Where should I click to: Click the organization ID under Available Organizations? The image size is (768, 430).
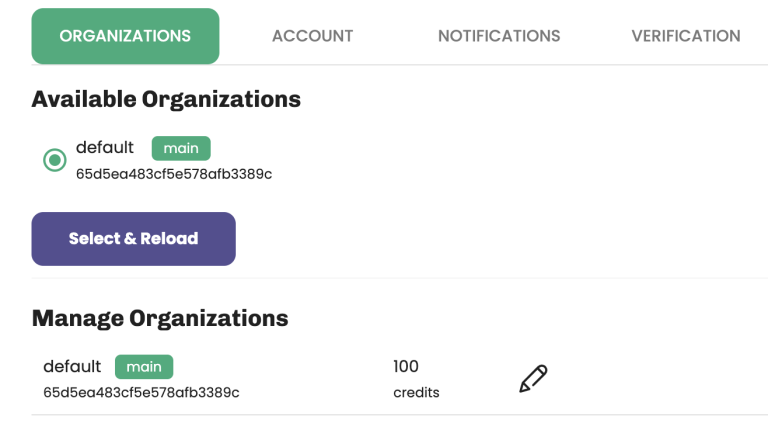click(x=174, y=174)
